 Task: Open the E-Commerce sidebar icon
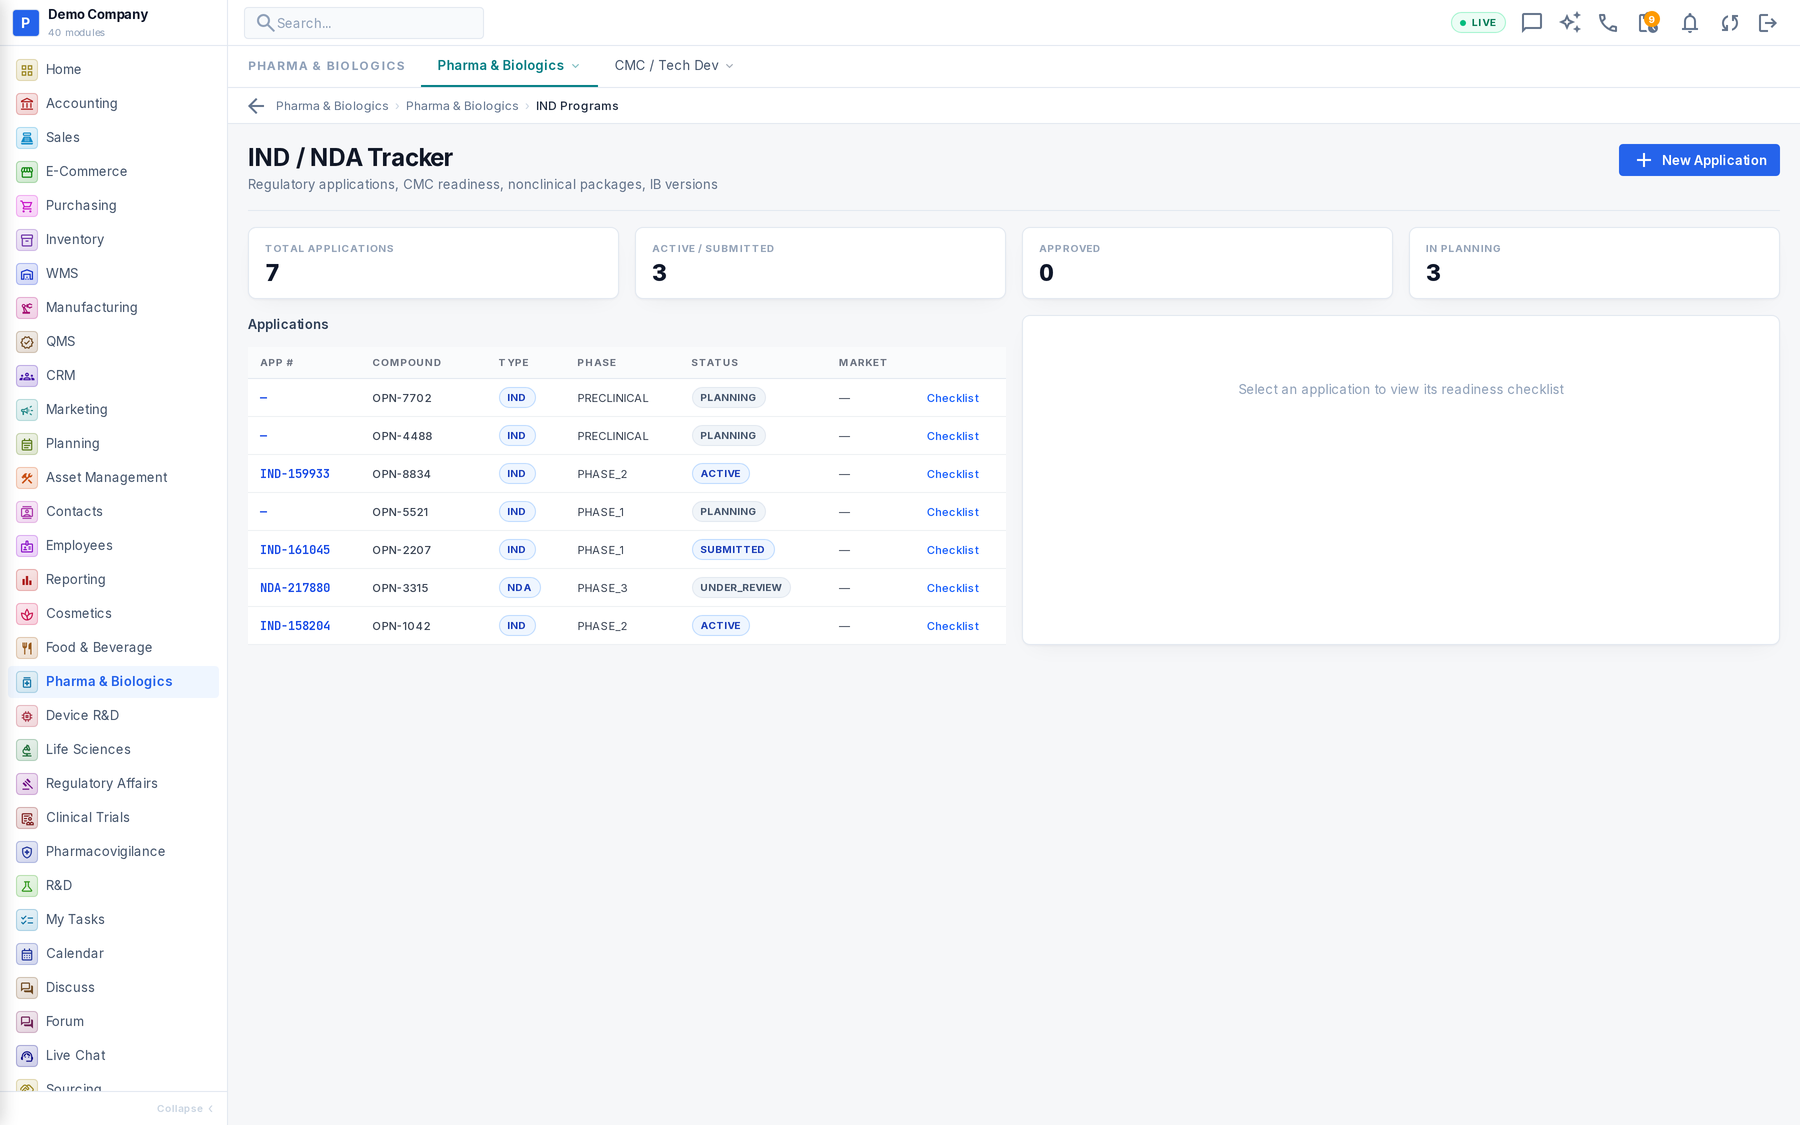coord(27,172)
